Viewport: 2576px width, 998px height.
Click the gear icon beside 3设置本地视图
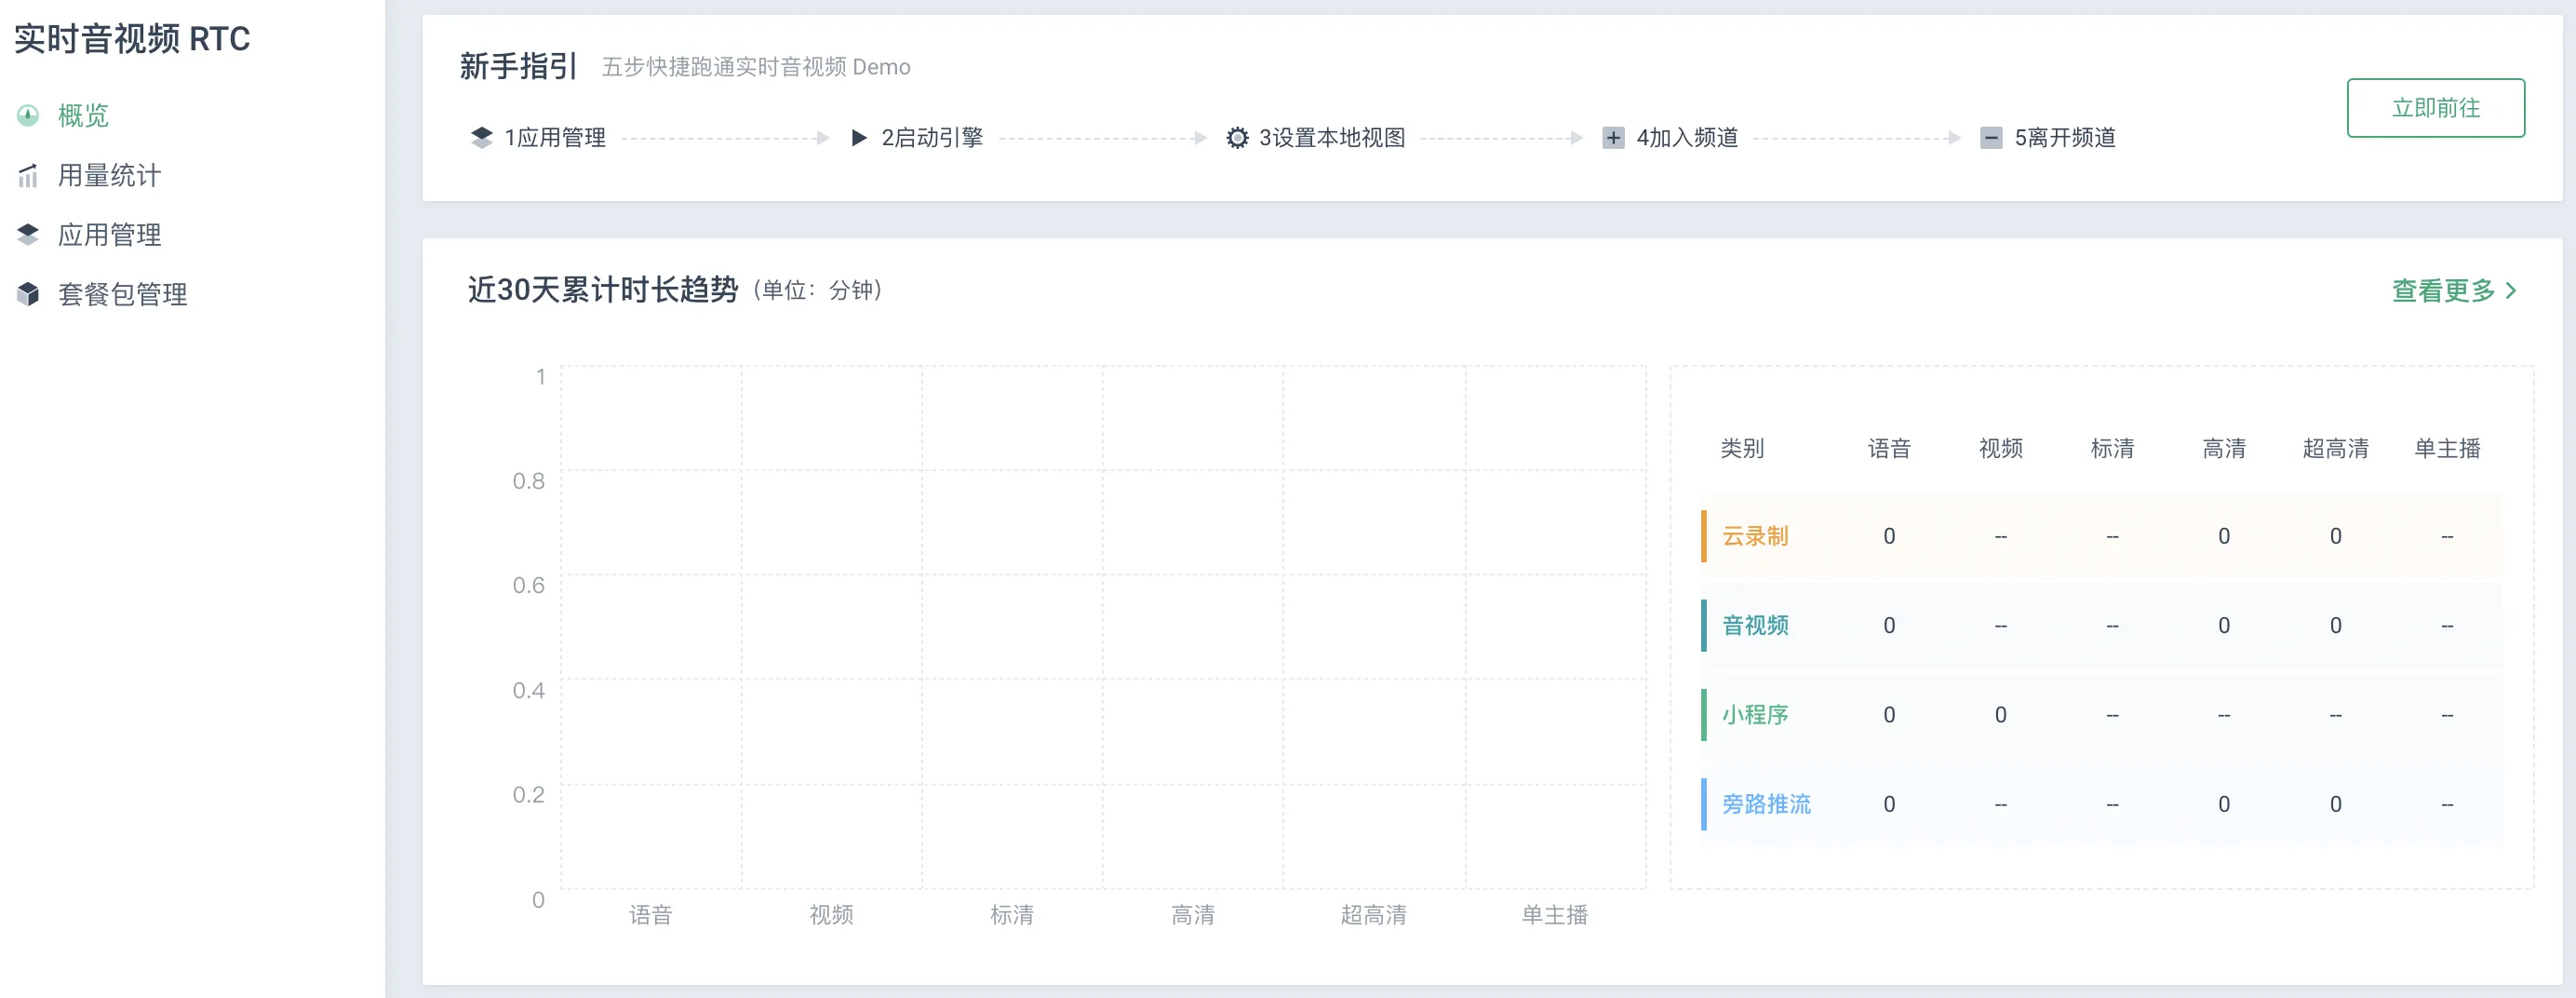point(1237,138)
